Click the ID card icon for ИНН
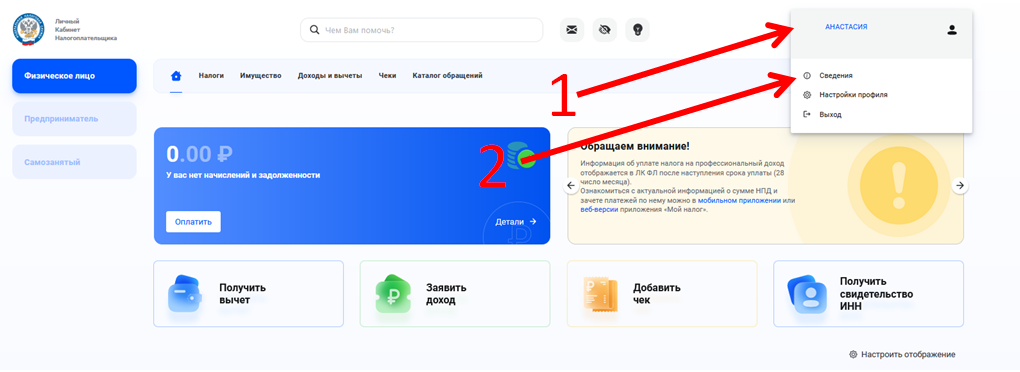 (x=806, y=293)
